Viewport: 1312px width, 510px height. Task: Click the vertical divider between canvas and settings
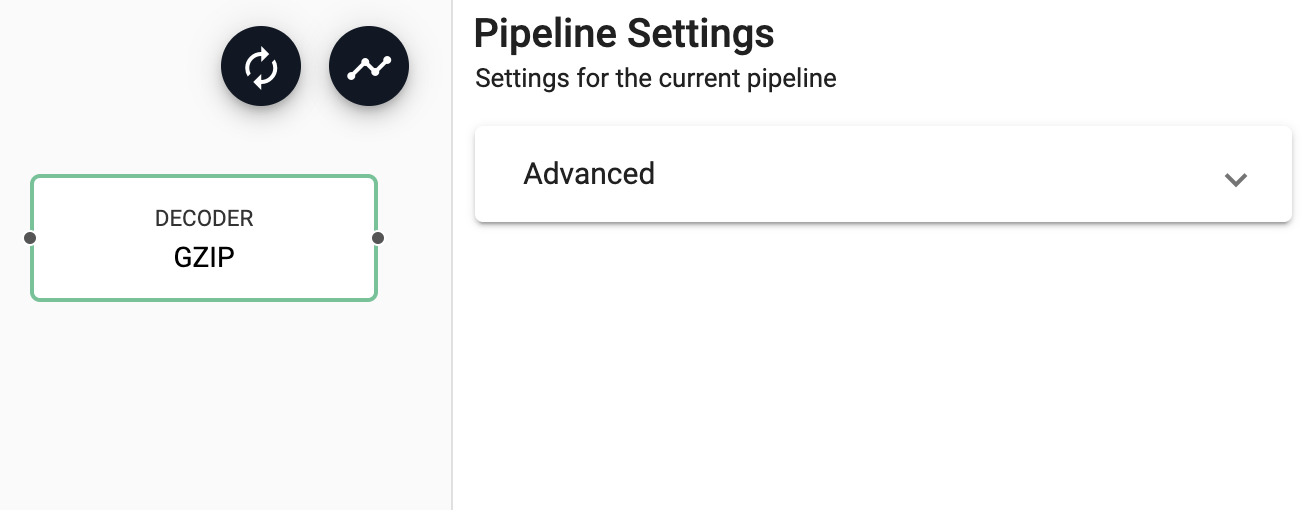[453, 300]
